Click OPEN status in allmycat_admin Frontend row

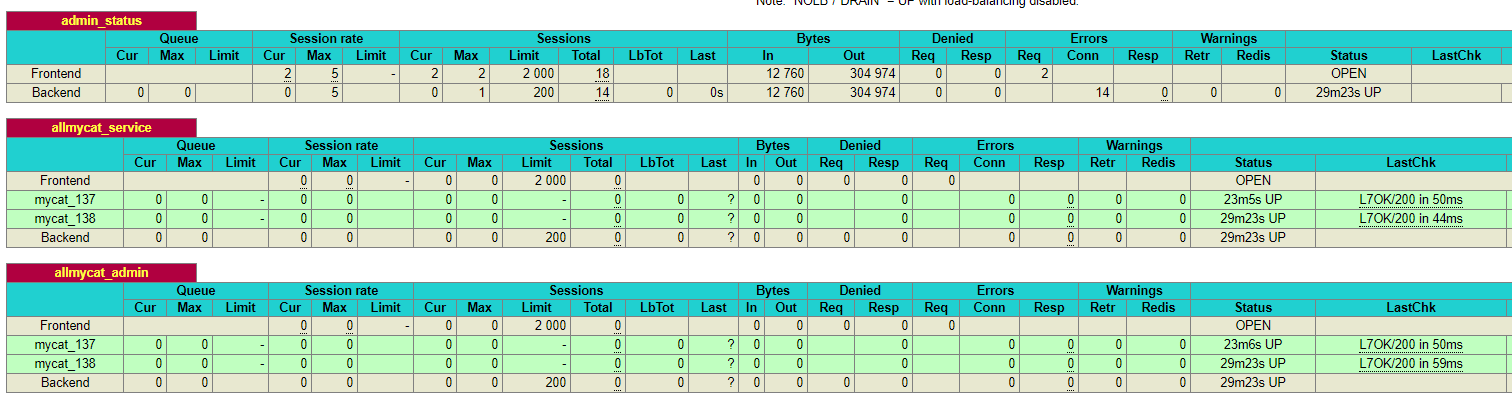coord(1253,326)
